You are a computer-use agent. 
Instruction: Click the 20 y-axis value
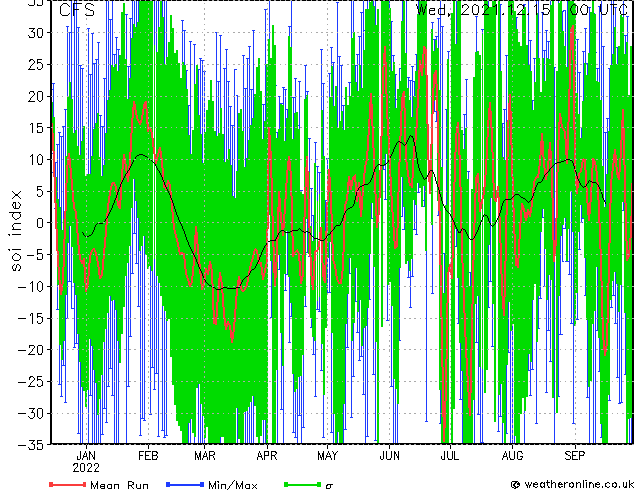coord(36,96)
